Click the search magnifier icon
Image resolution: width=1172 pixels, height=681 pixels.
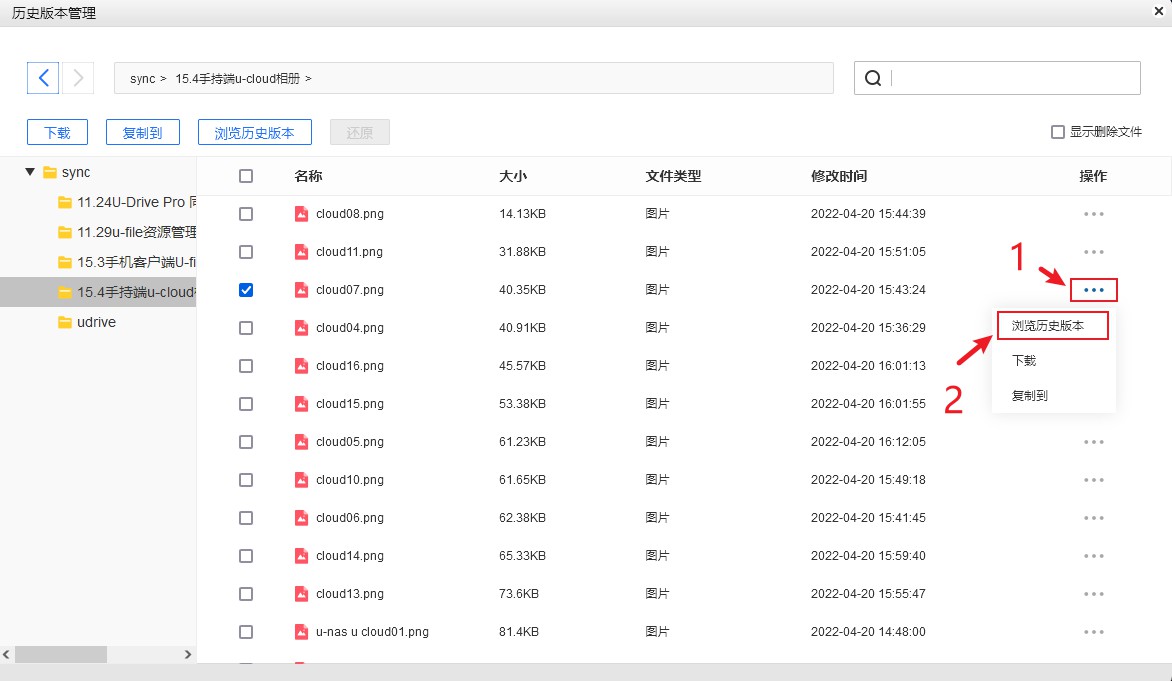coord(873,79)
